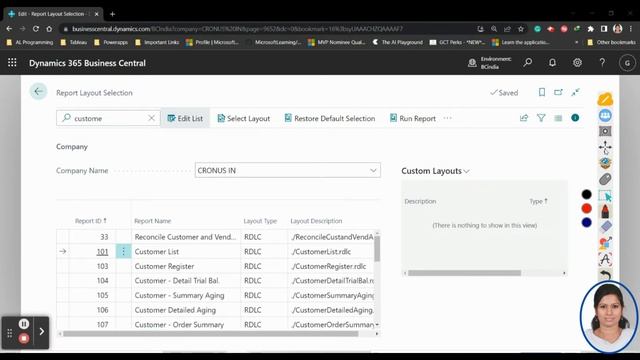Click the vertical scrollbar of the report list
The height and width of the screenshot is (360, 640).
(377, 248)
